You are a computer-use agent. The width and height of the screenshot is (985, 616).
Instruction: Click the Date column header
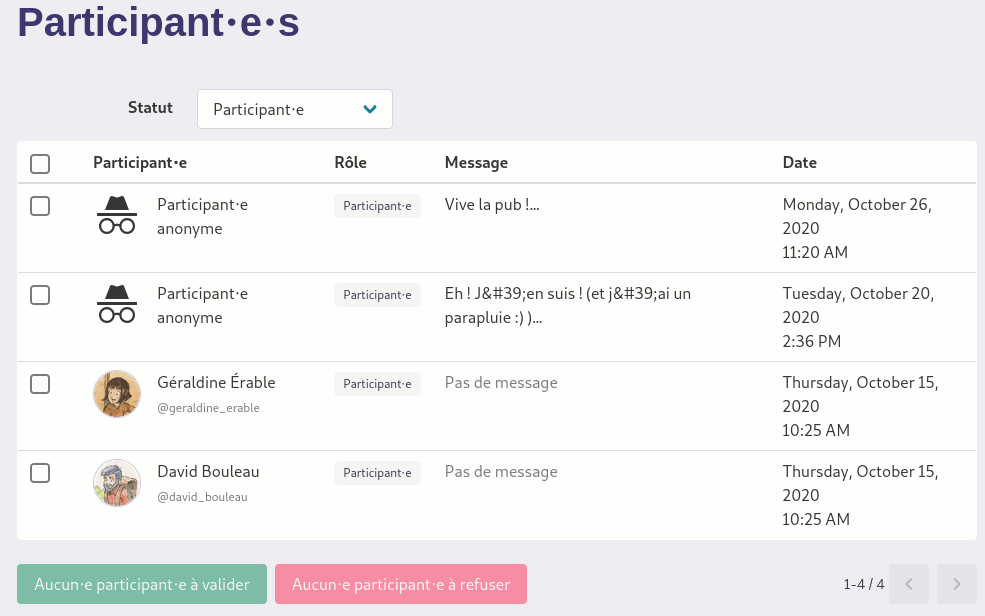(x=799, y=162)
